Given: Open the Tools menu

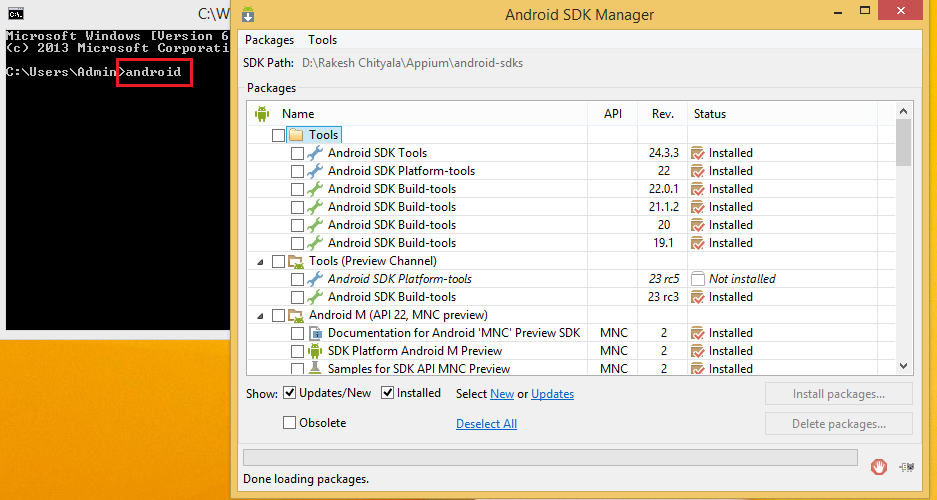Looking at the screenshot, I should (x=323, y=39).
